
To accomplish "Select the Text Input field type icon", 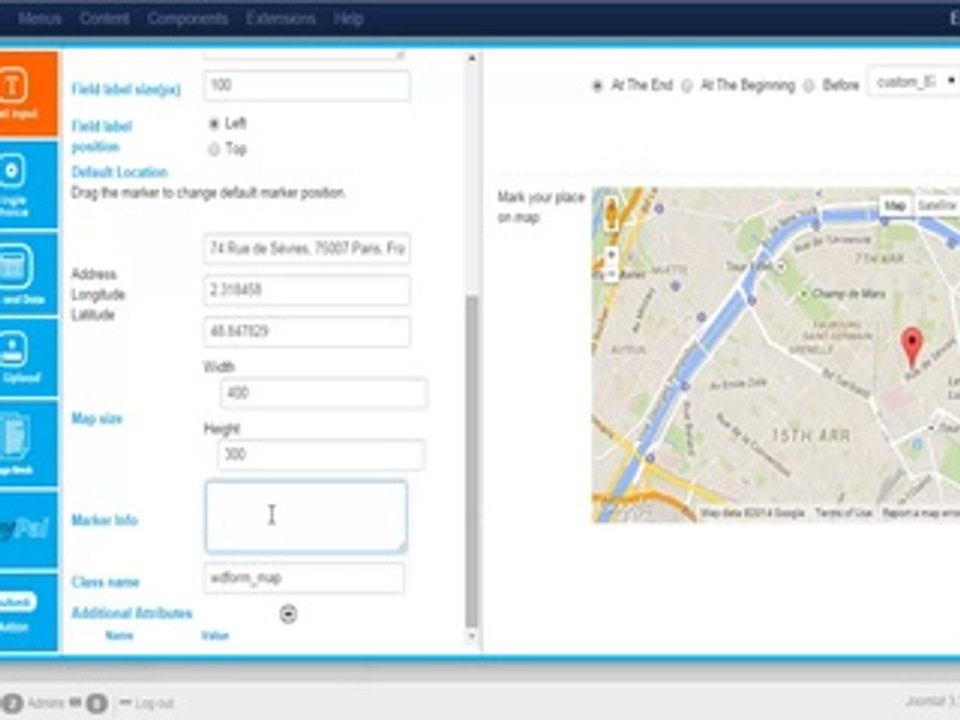I will [x=27, y=93].
